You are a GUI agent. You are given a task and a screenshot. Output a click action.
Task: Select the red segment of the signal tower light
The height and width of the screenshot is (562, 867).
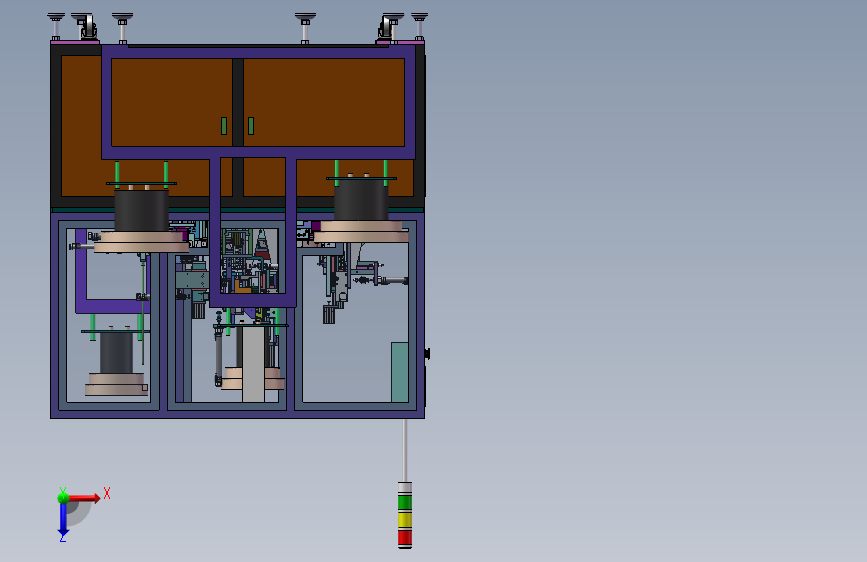pos(405,537)
